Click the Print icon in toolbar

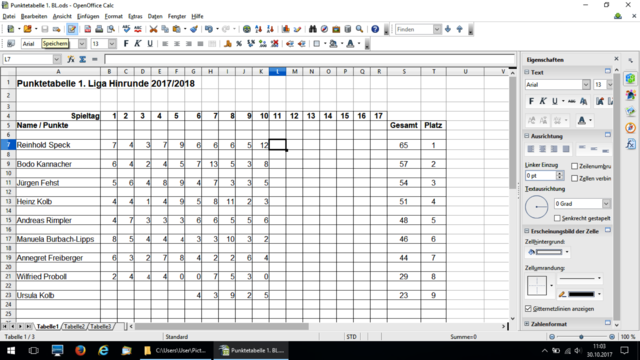[99, 29]
